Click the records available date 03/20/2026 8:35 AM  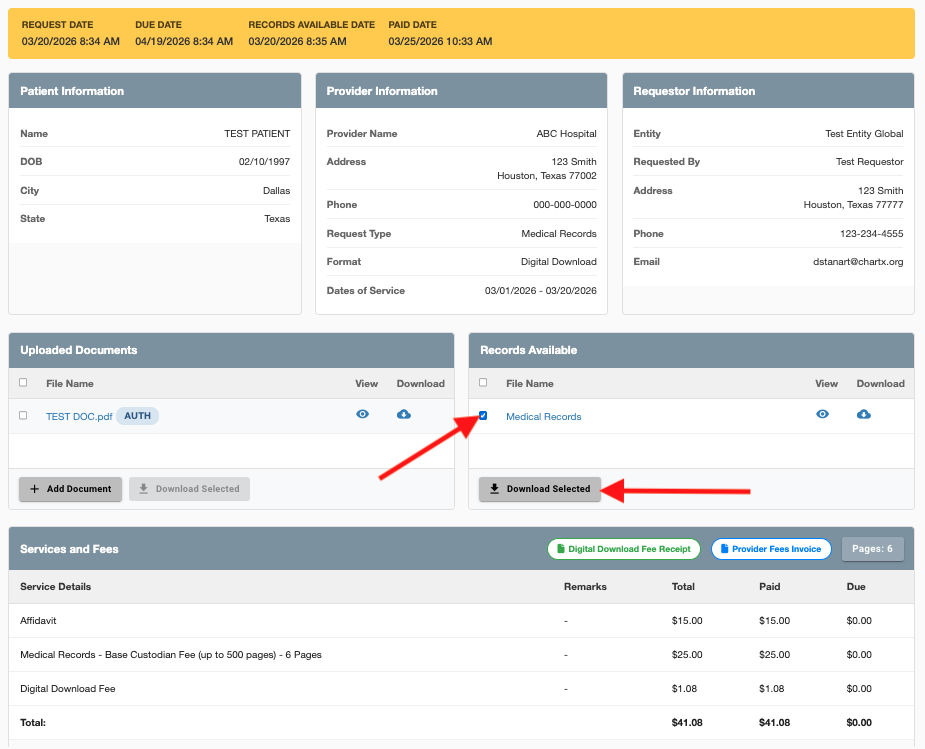tap(297, 41)
